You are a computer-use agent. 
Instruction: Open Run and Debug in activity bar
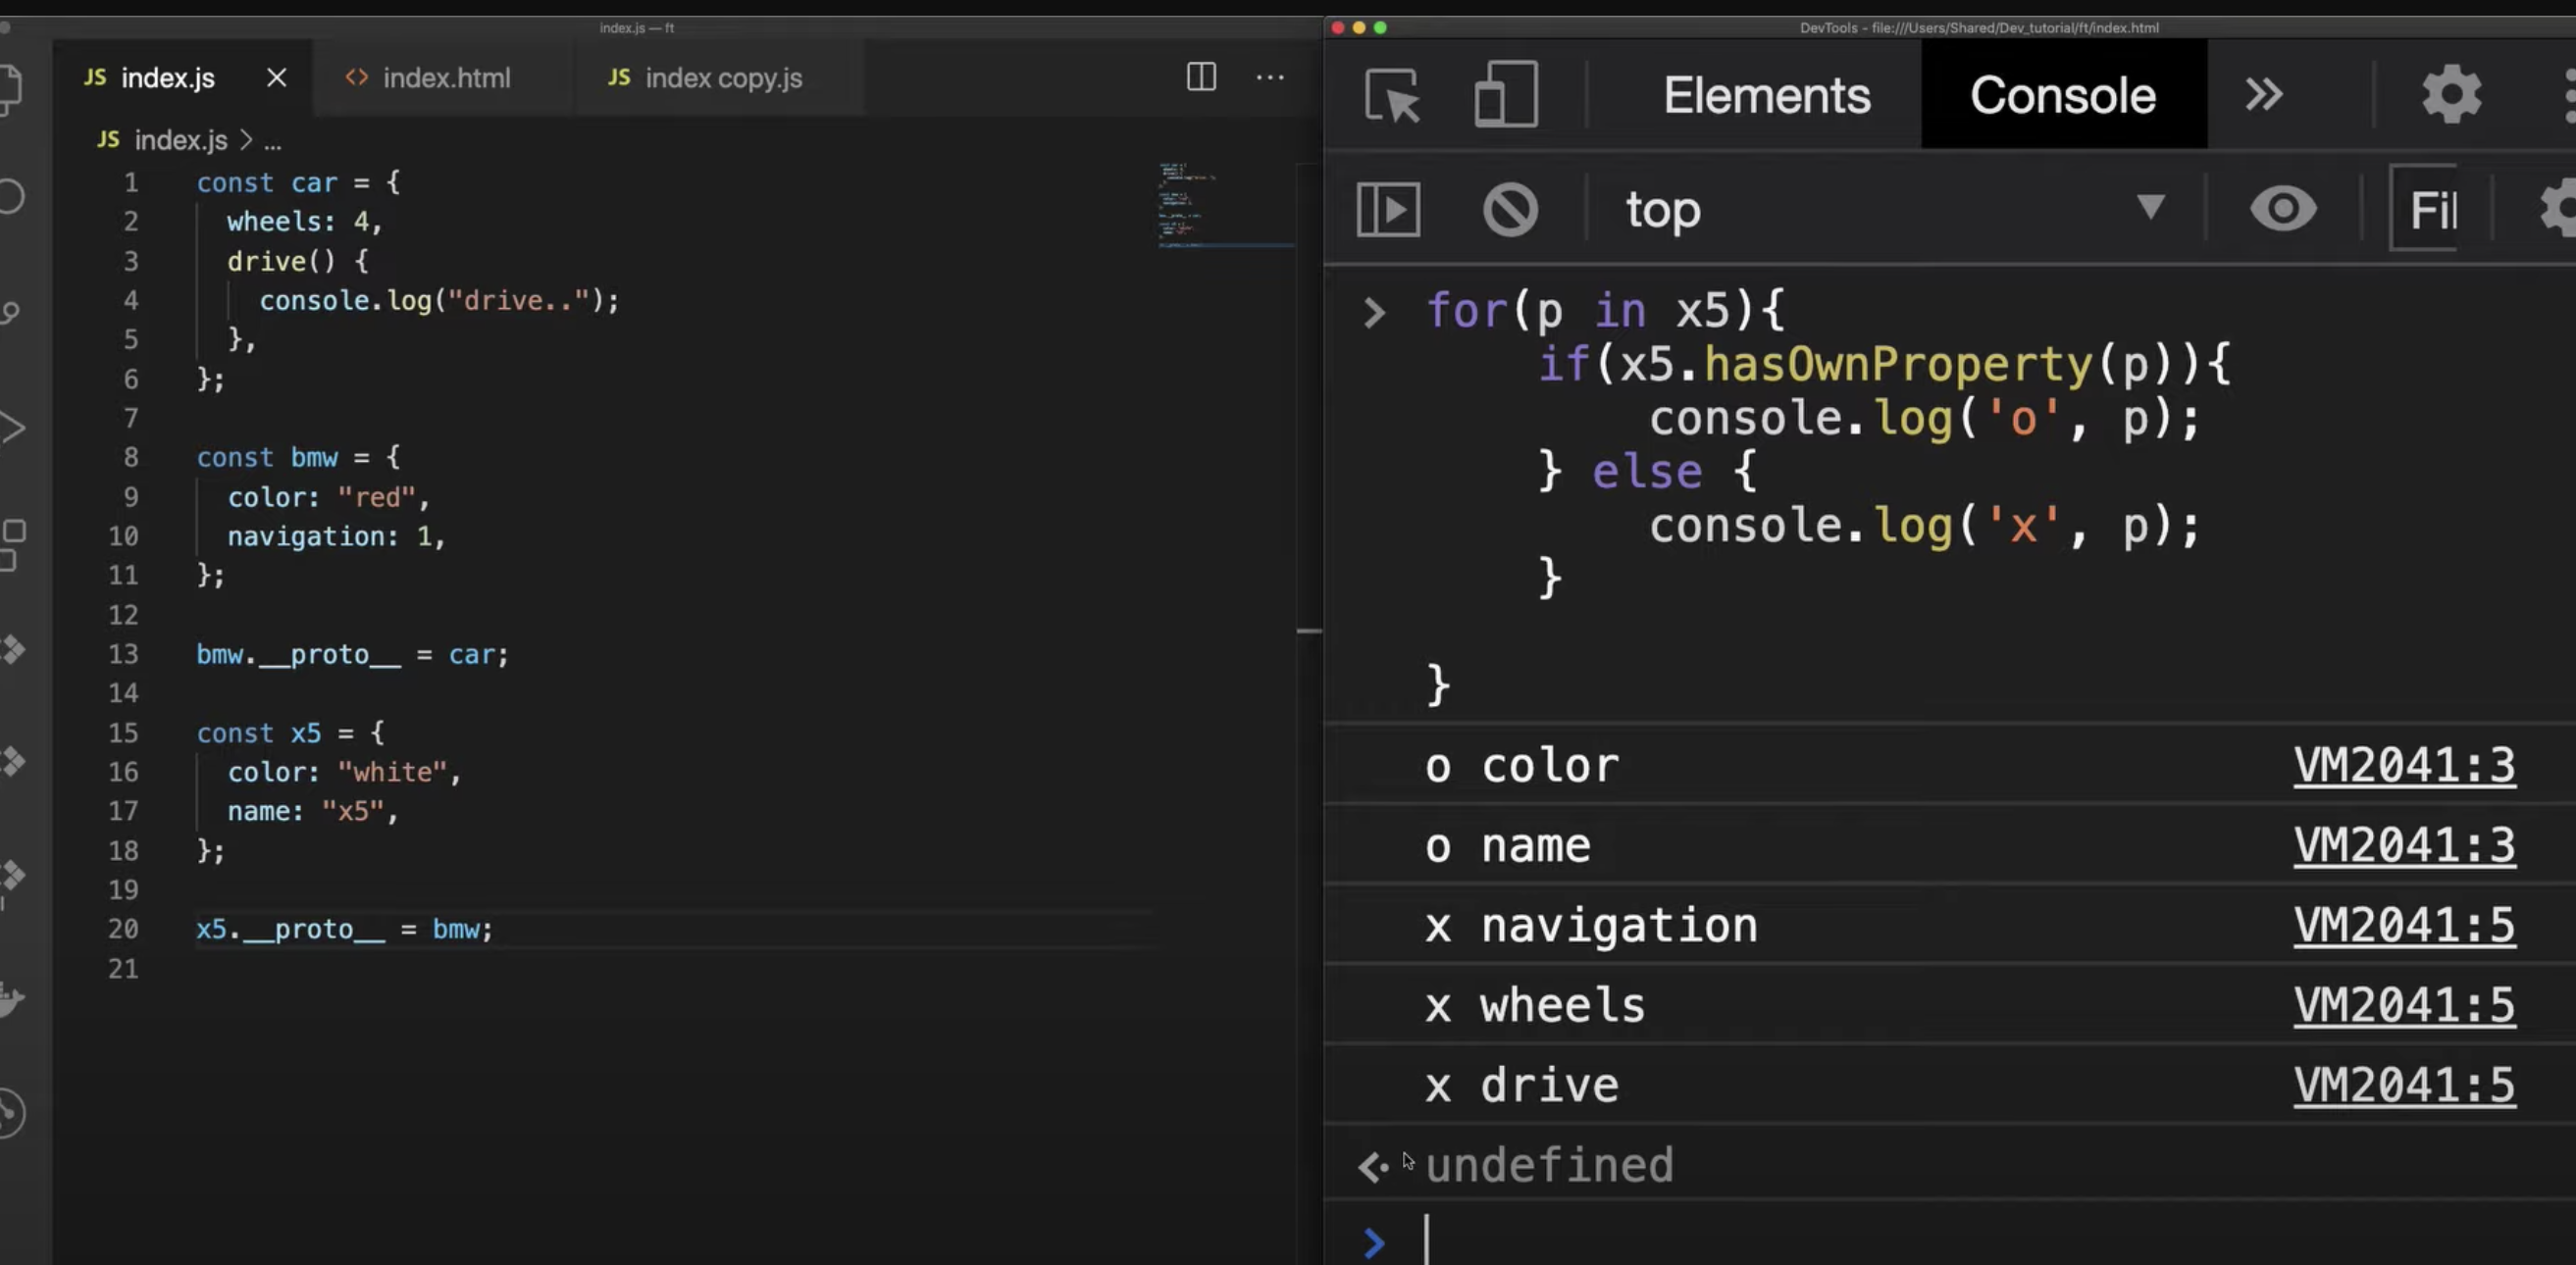pos(12,428)
